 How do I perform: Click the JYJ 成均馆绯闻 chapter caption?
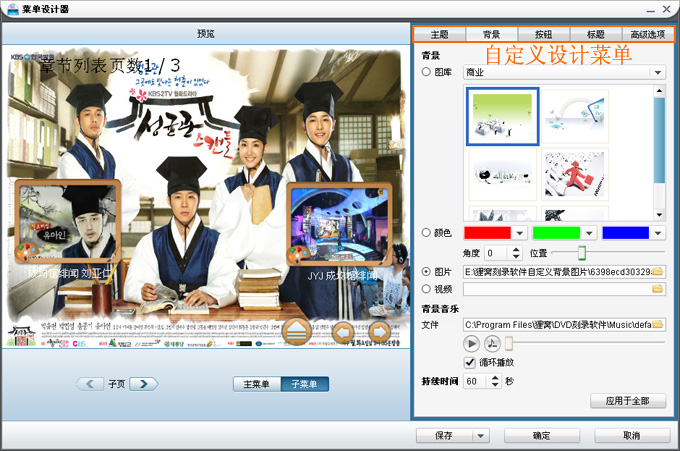pos(343,275)
